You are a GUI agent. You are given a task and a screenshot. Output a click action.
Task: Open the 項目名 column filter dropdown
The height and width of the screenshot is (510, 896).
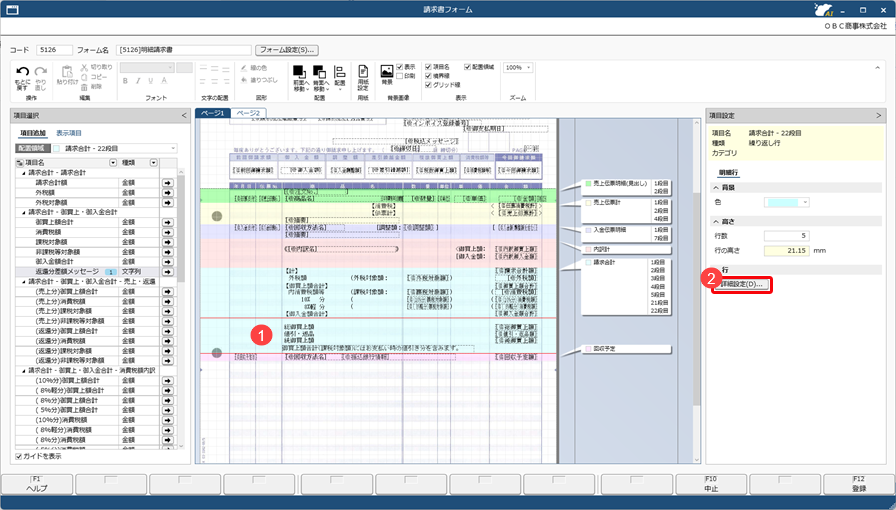pos(113,163)
